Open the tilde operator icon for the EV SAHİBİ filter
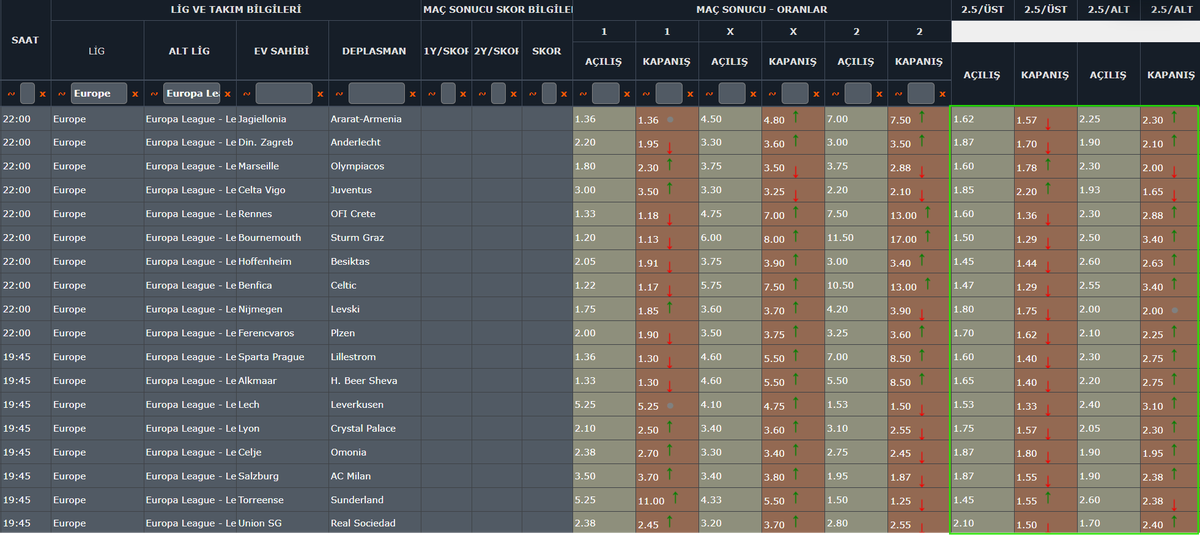The height and width of the screenshot is (535, 1200). (x=246, y=94)
